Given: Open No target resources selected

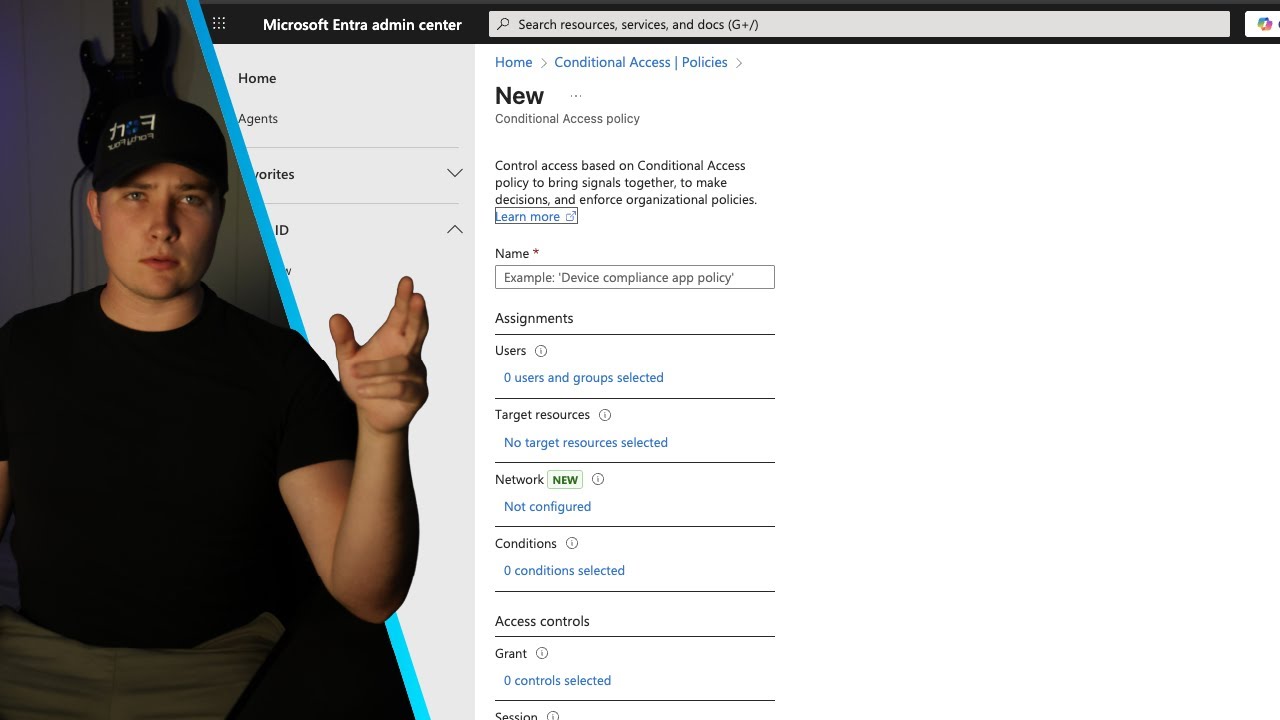Looking at the screenshot, I should (586, 442).
